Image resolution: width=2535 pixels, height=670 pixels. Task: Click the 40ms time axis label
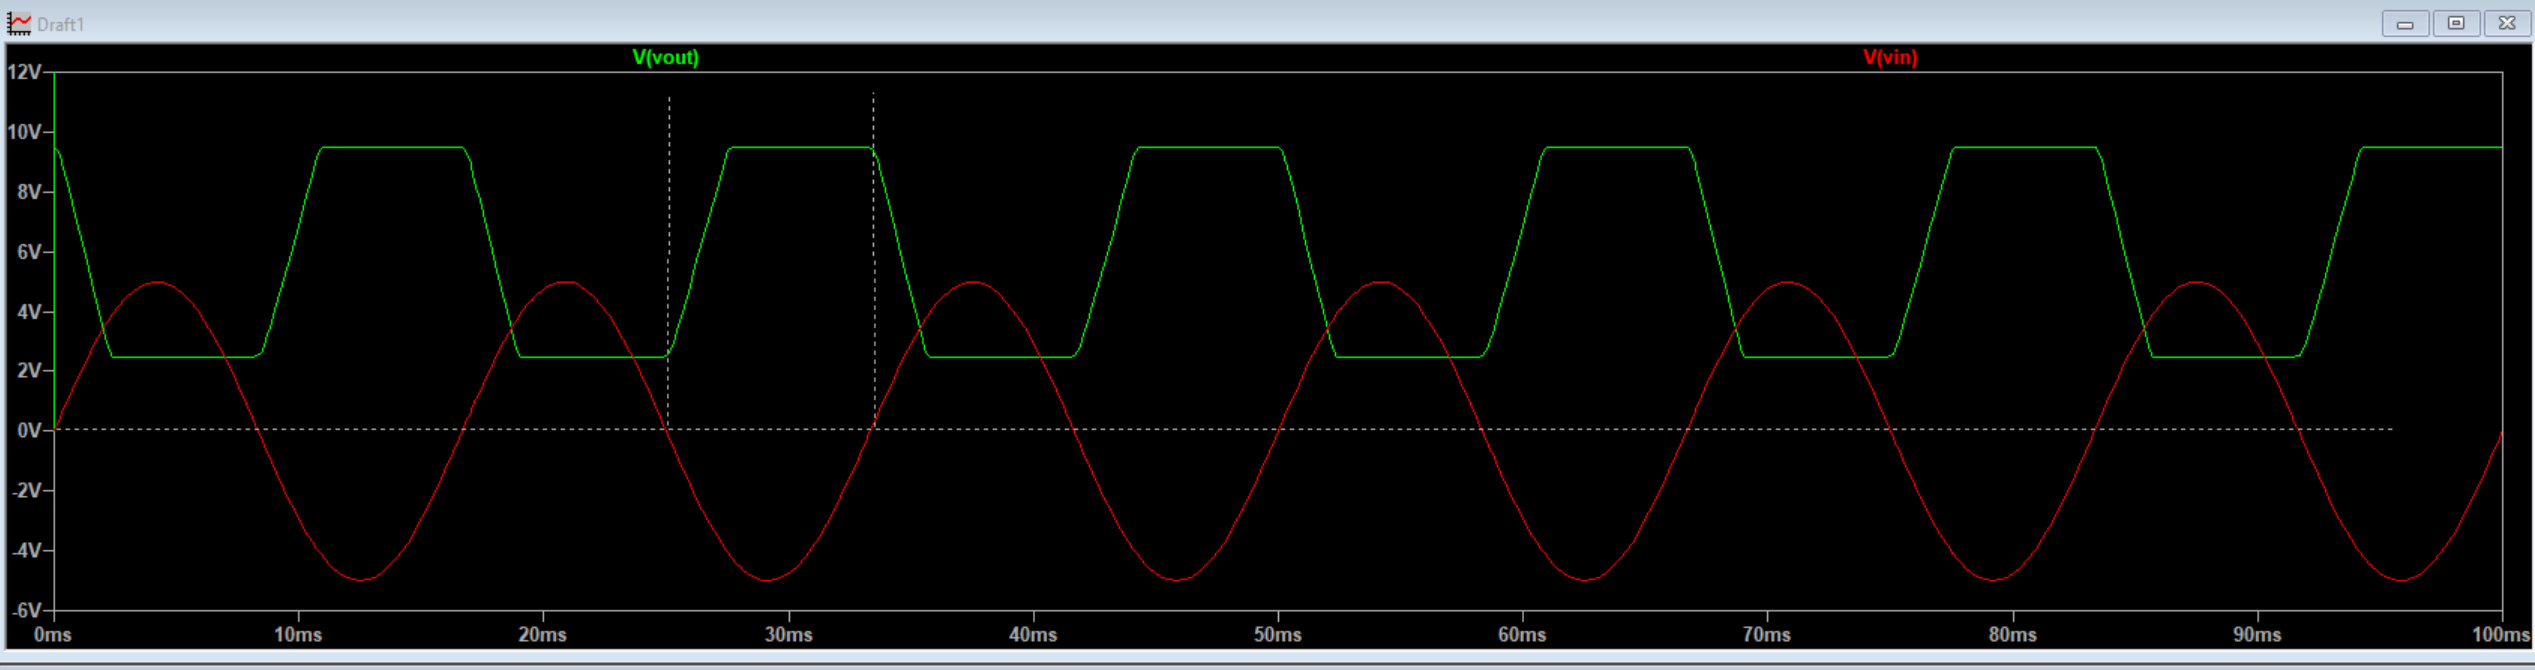pyautogui.click(x=1033, y=635)
